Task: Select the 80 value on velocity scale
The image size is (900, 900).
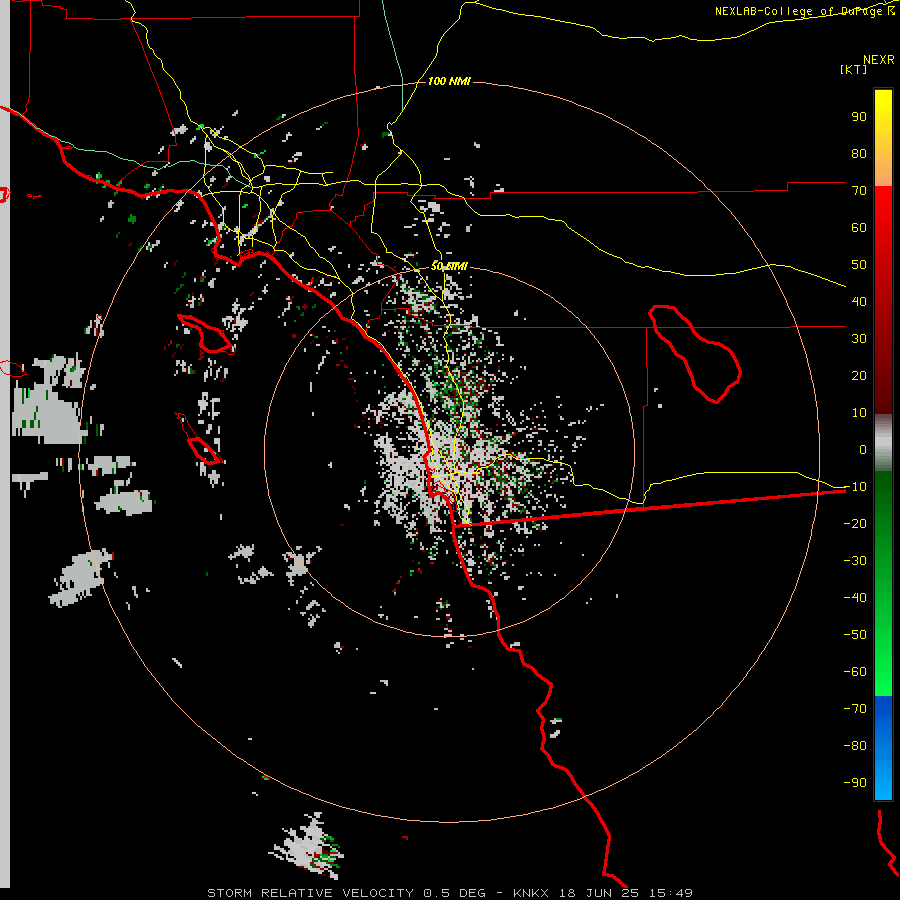Action: pyautogui.click(x=859, y=153)
